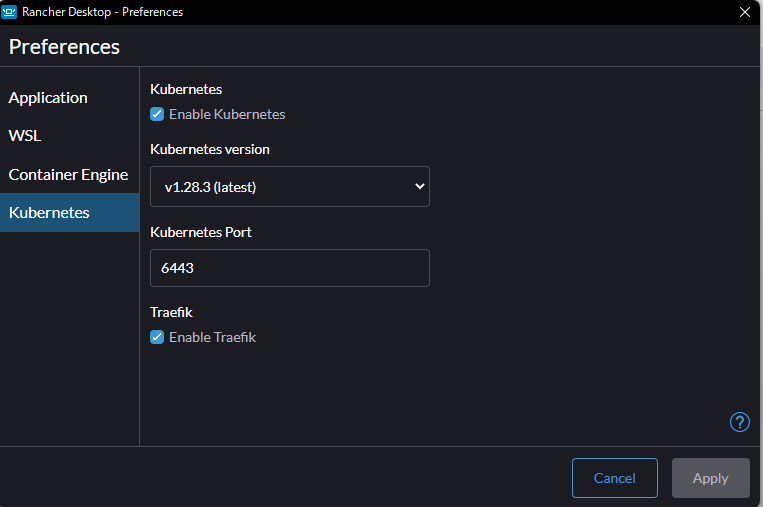Close the Preferences window
This screenshot has width=763, height=507.
pos(744,12)
